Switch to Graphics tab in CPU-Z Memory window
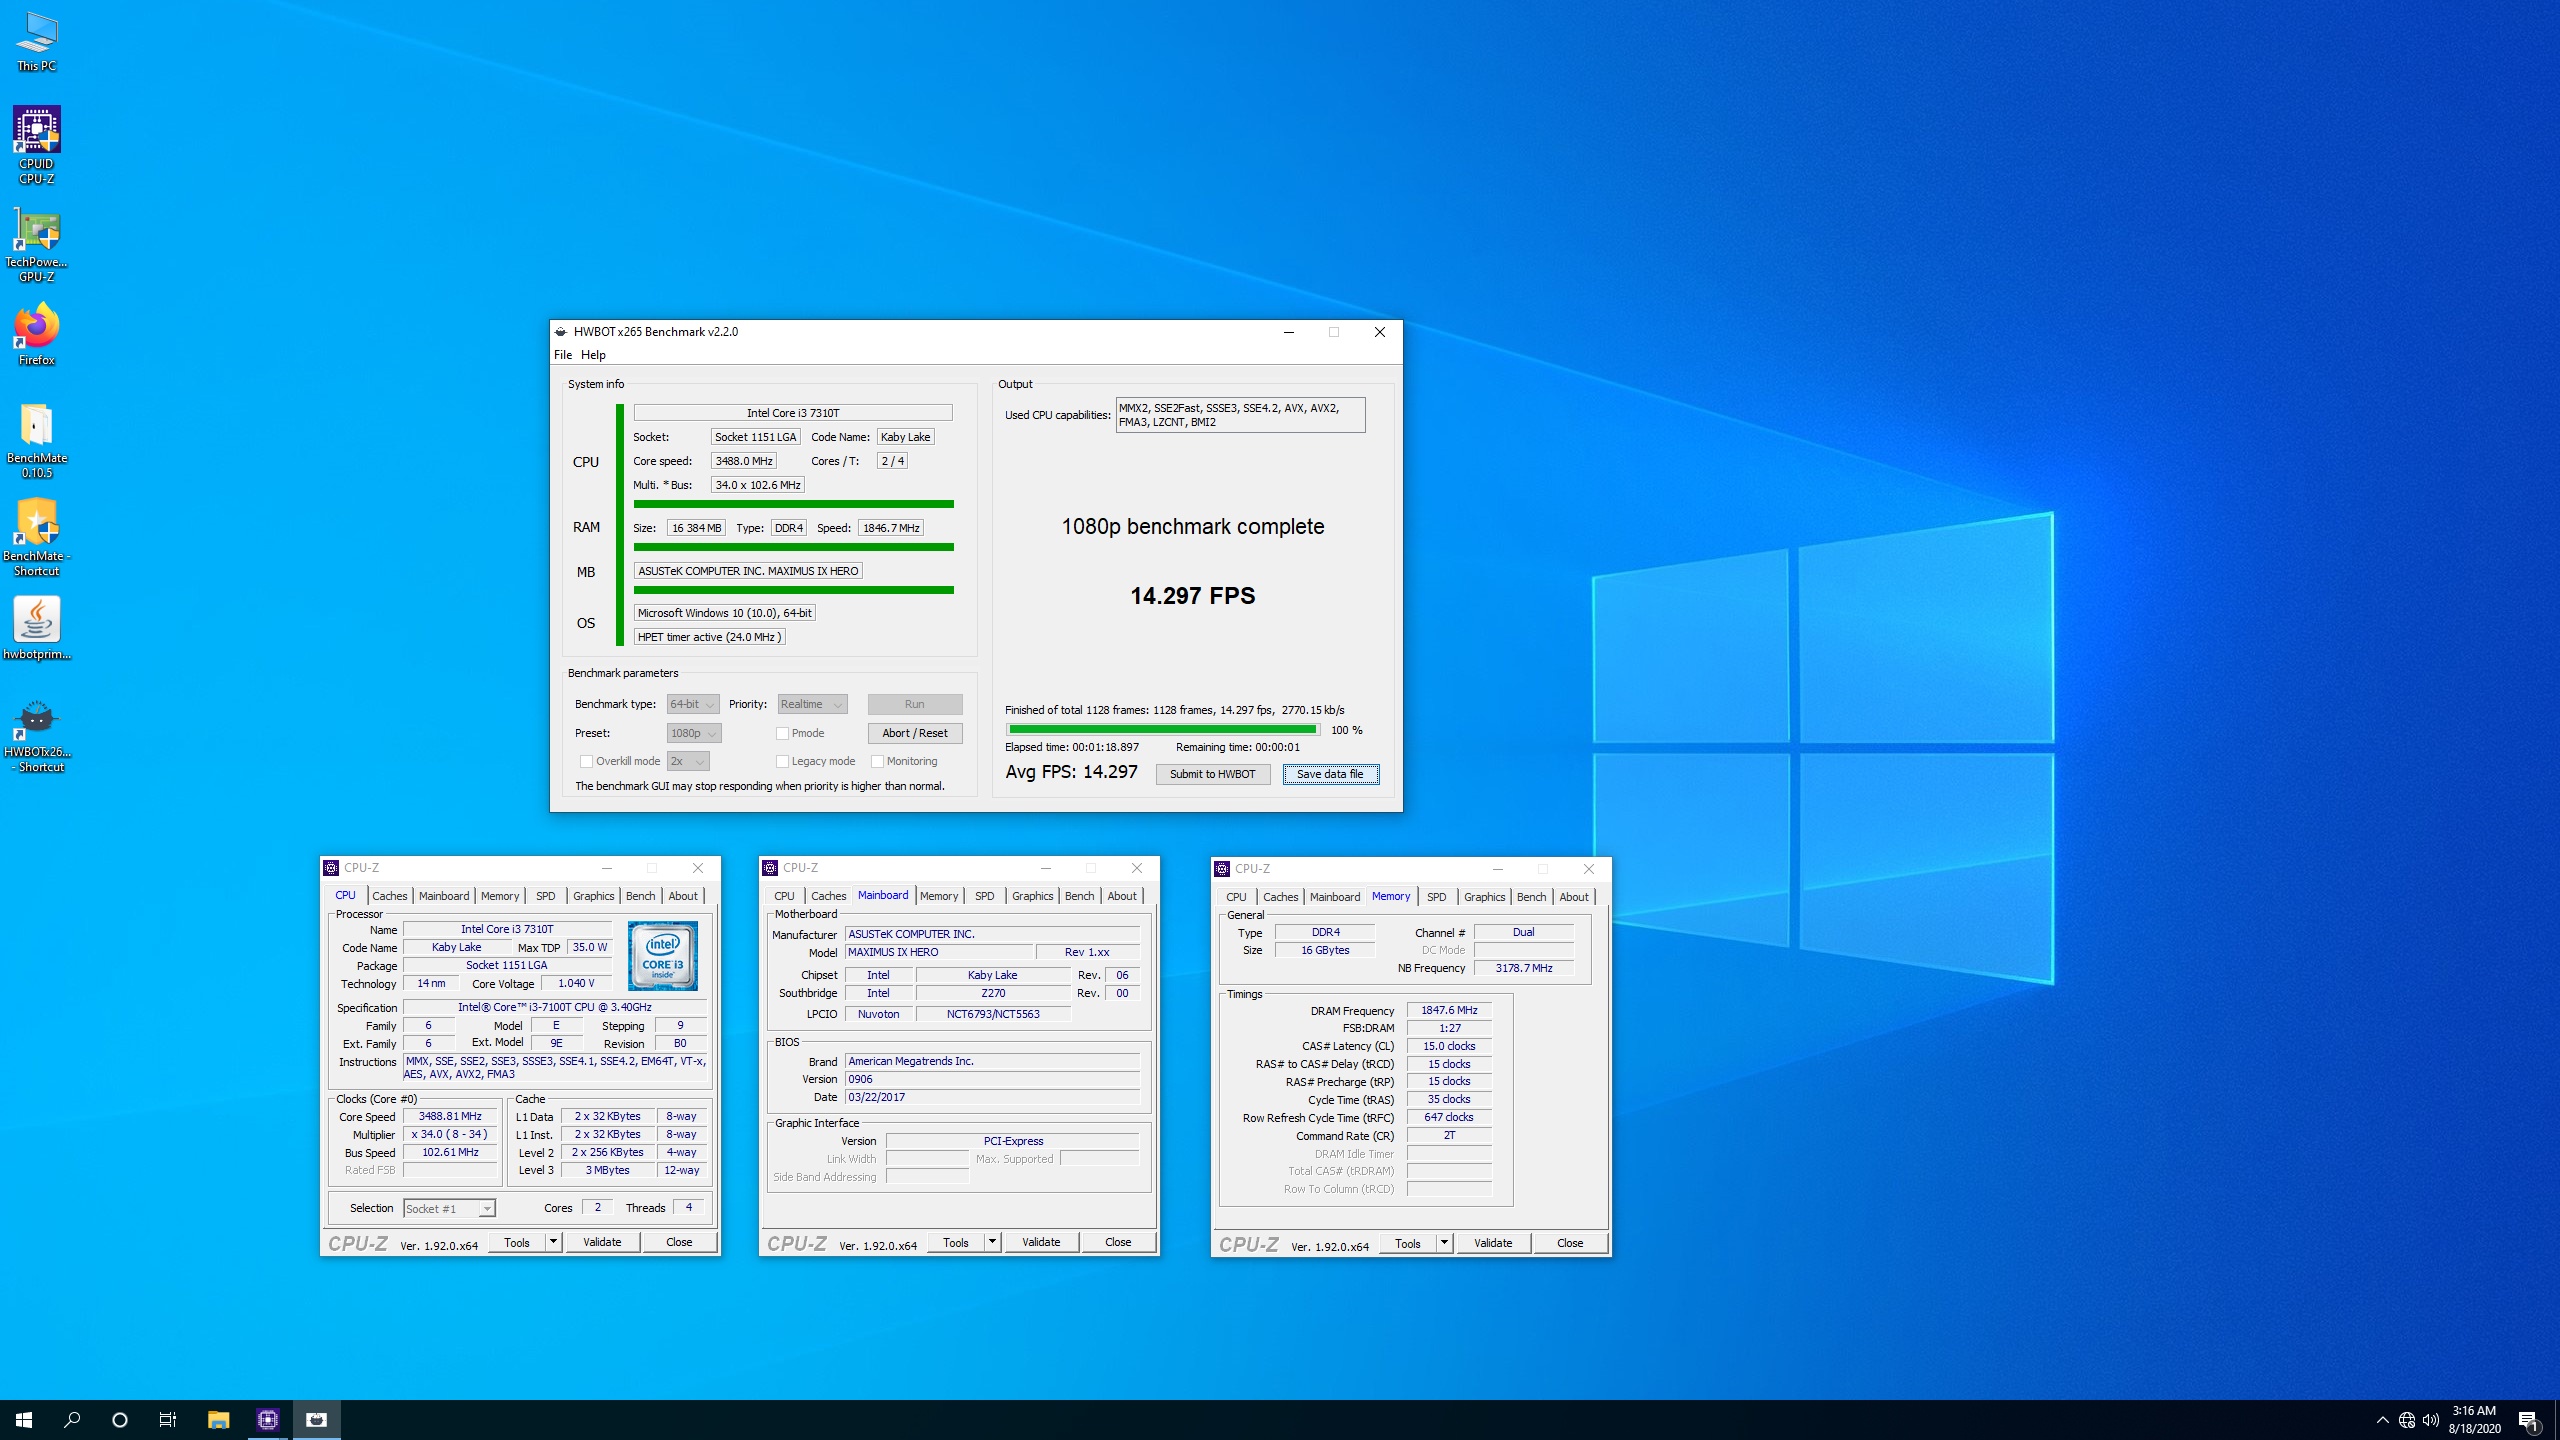The width and height of the screenshot is (2560, 1440). tap(1484, 897)
